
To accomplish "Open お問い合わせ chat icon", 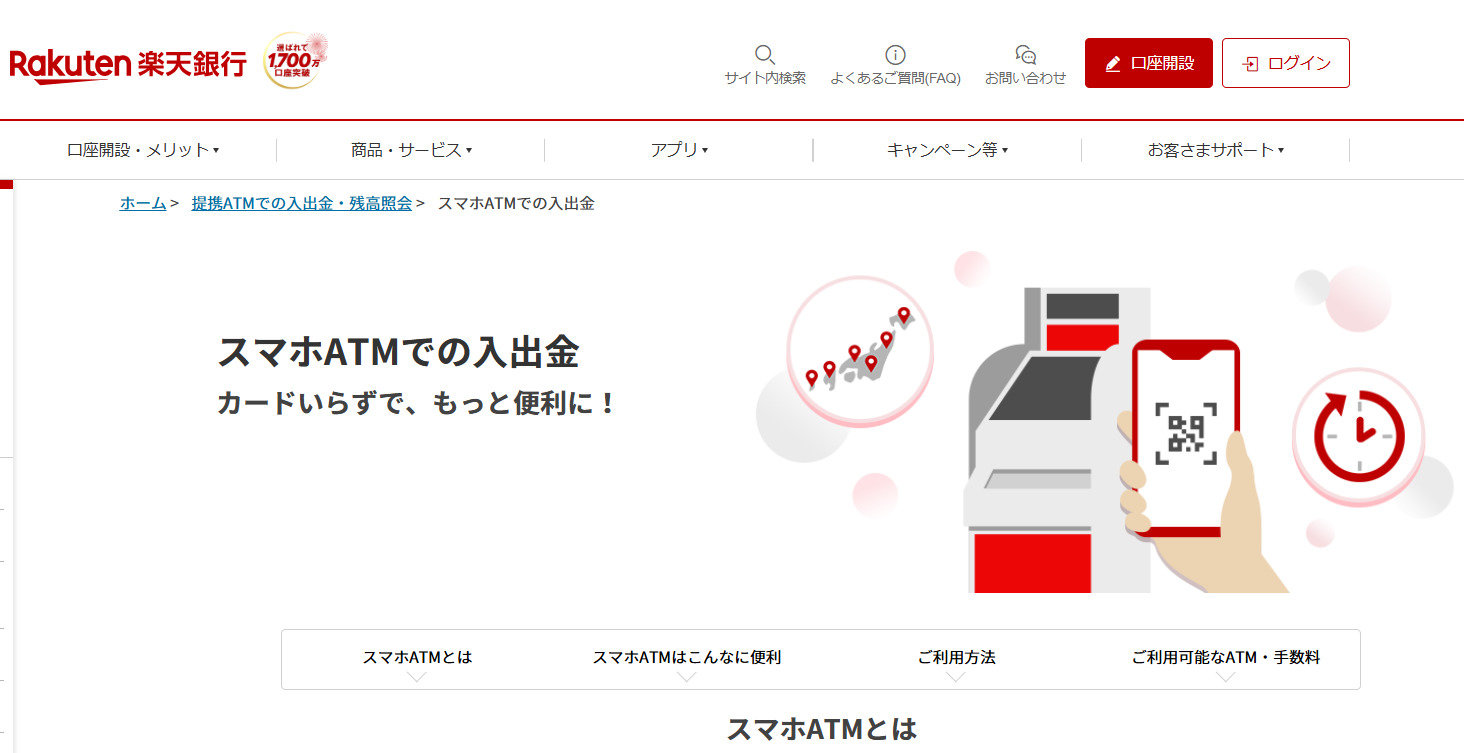I will [1025, 55].
